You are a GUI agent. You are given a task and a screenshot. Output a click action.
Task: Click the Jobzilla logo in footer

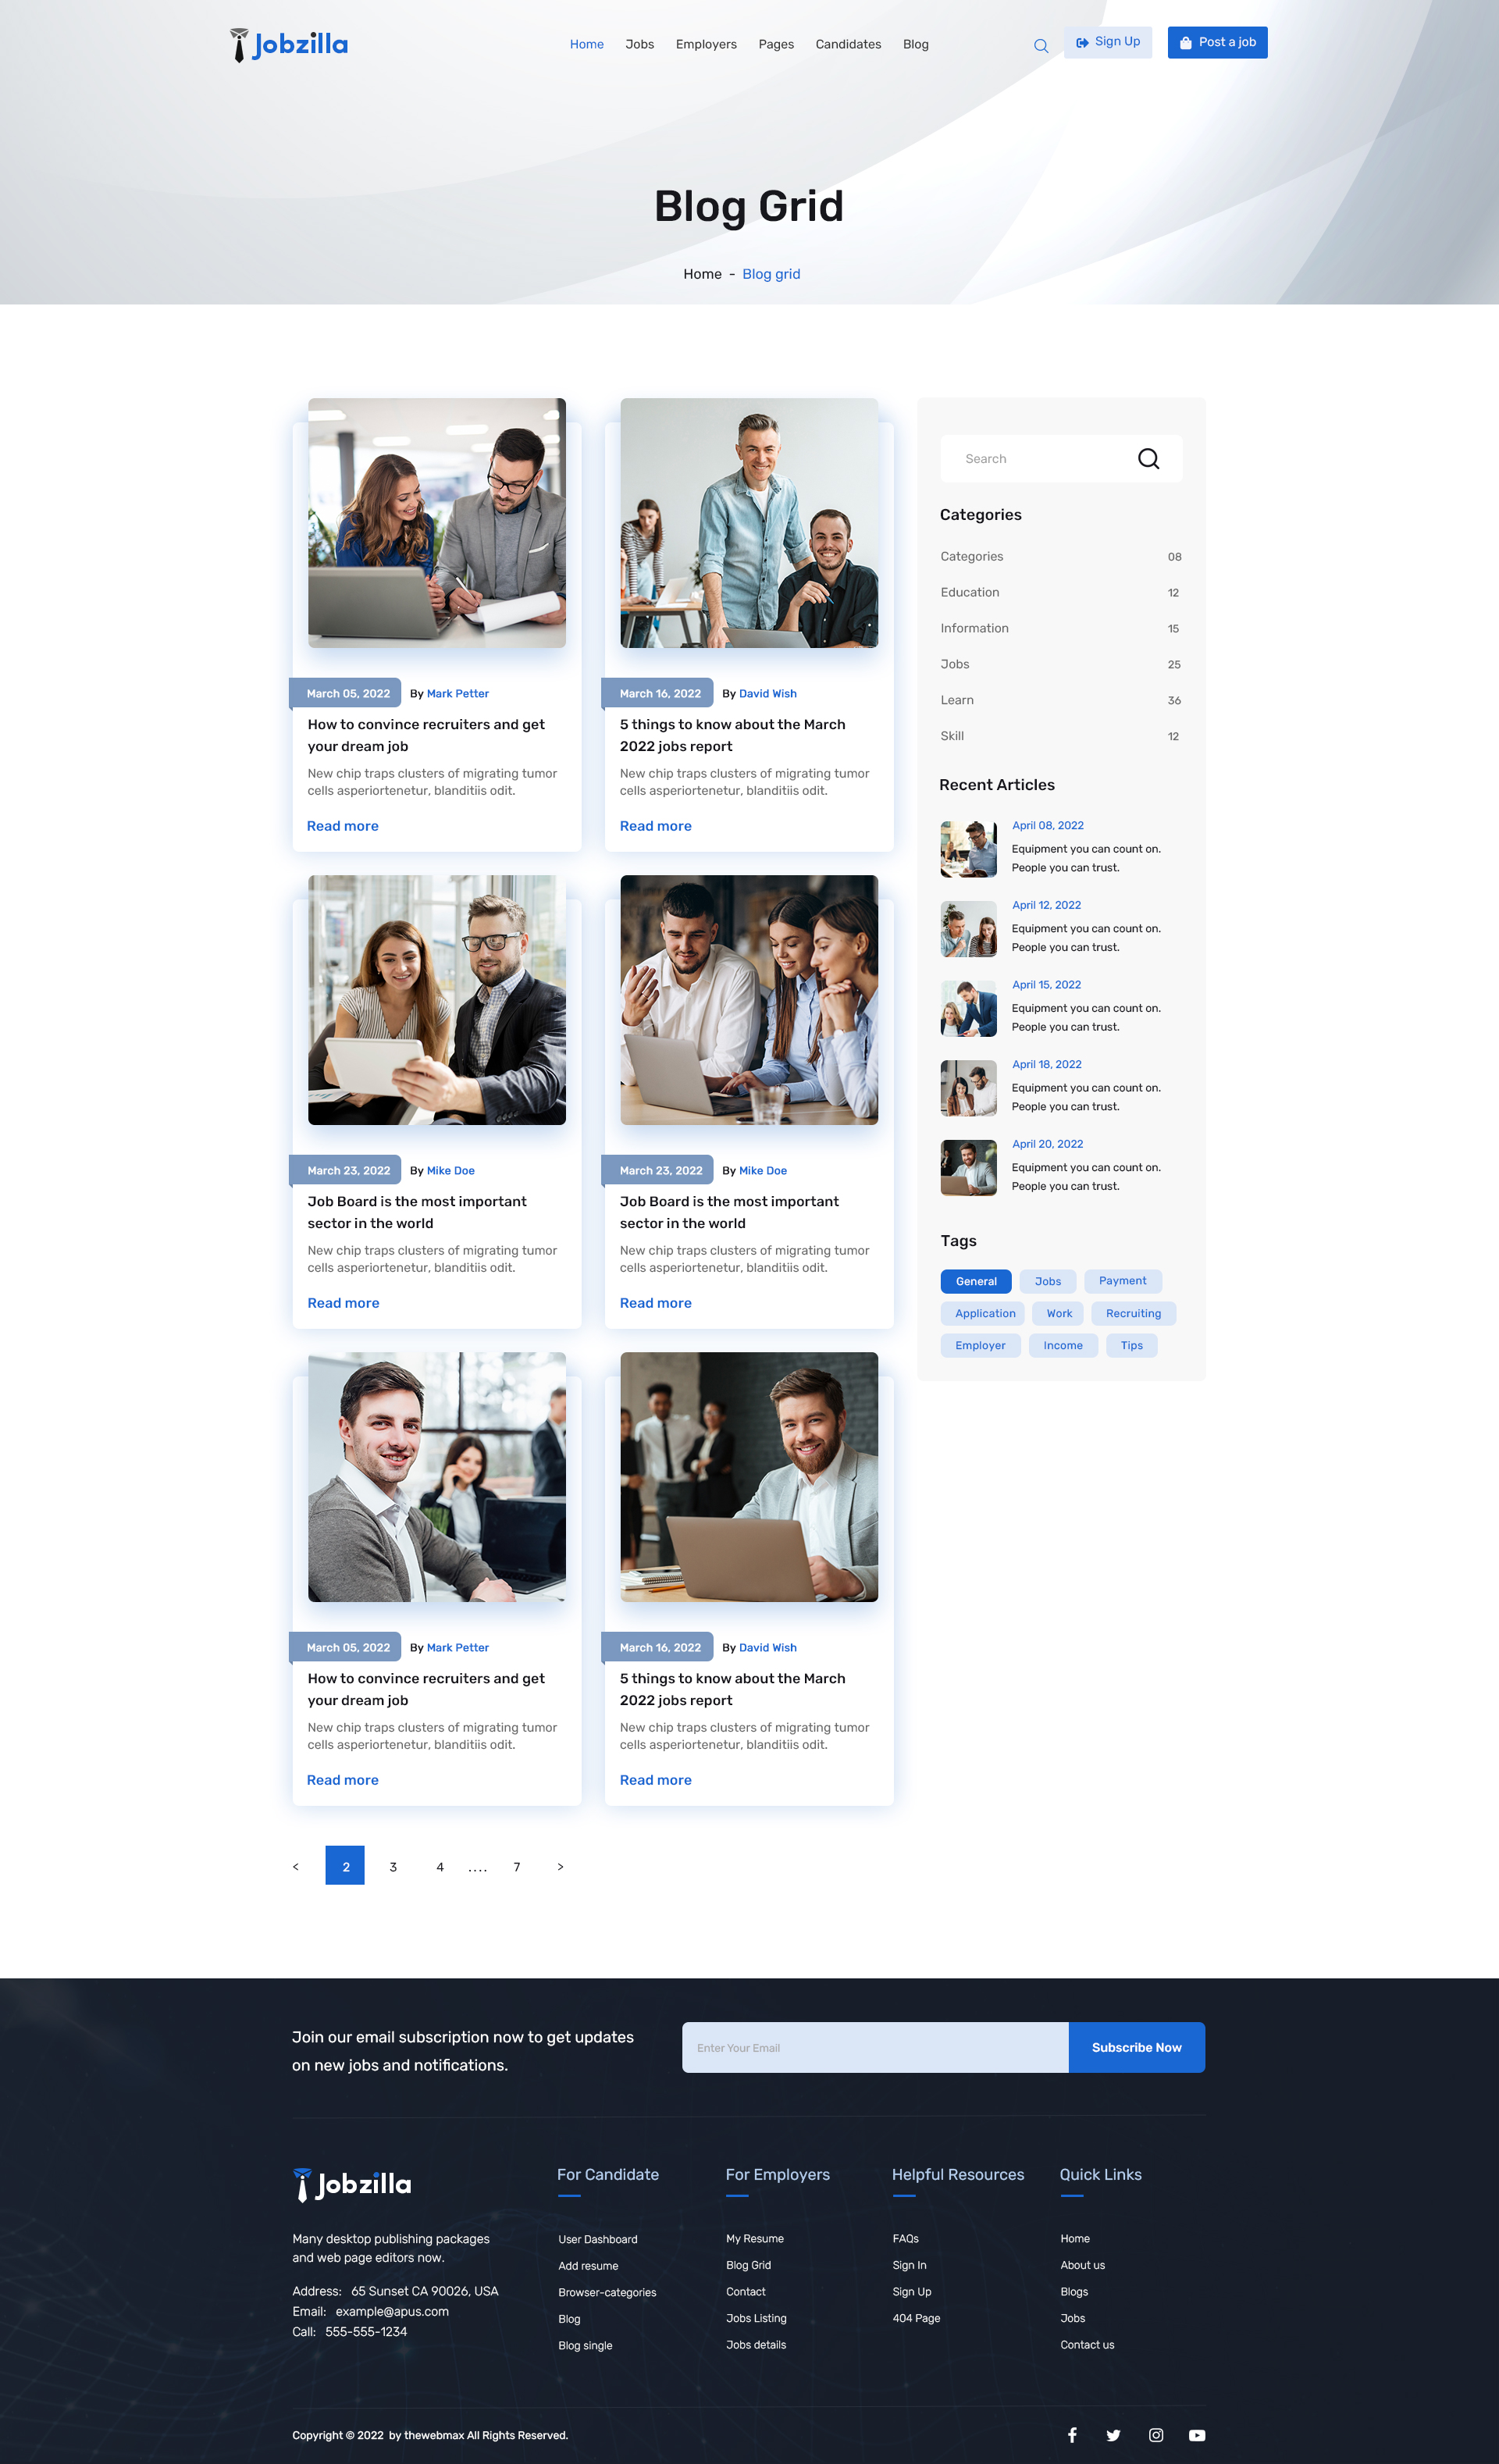(x=352, y=2184)
